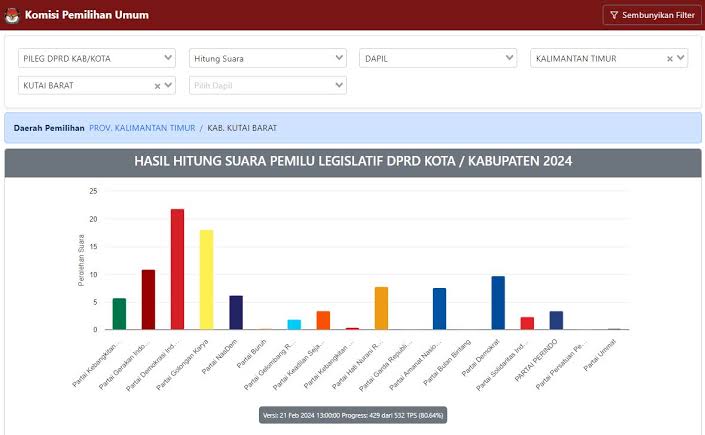
Task: Click the chevron arrow on the KALIMANTAN TIMUR field
Action: (x=681, y=58)
